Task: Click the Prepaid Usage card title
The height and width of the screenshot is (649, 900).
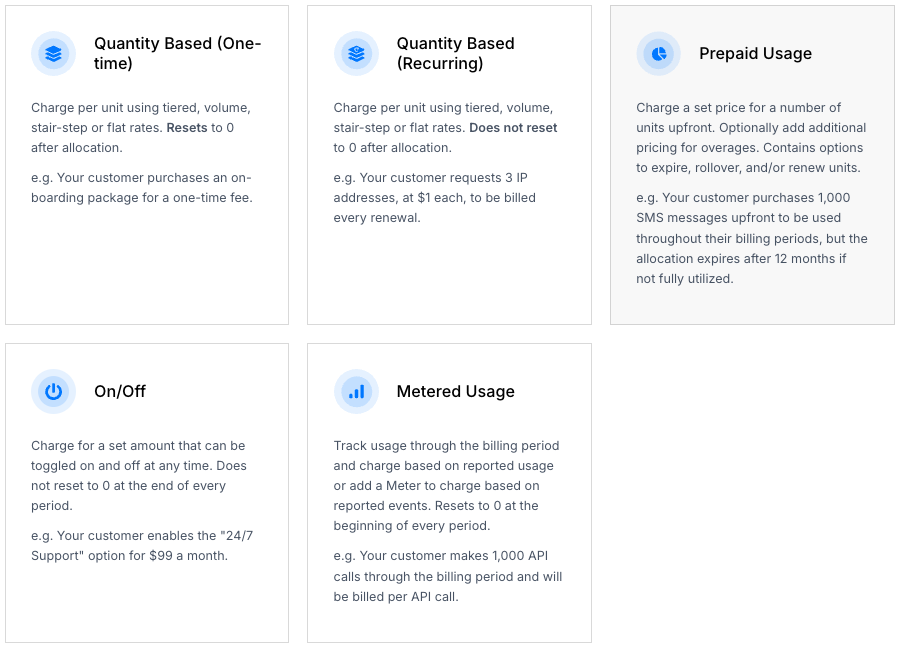Action: click(755, 53)
